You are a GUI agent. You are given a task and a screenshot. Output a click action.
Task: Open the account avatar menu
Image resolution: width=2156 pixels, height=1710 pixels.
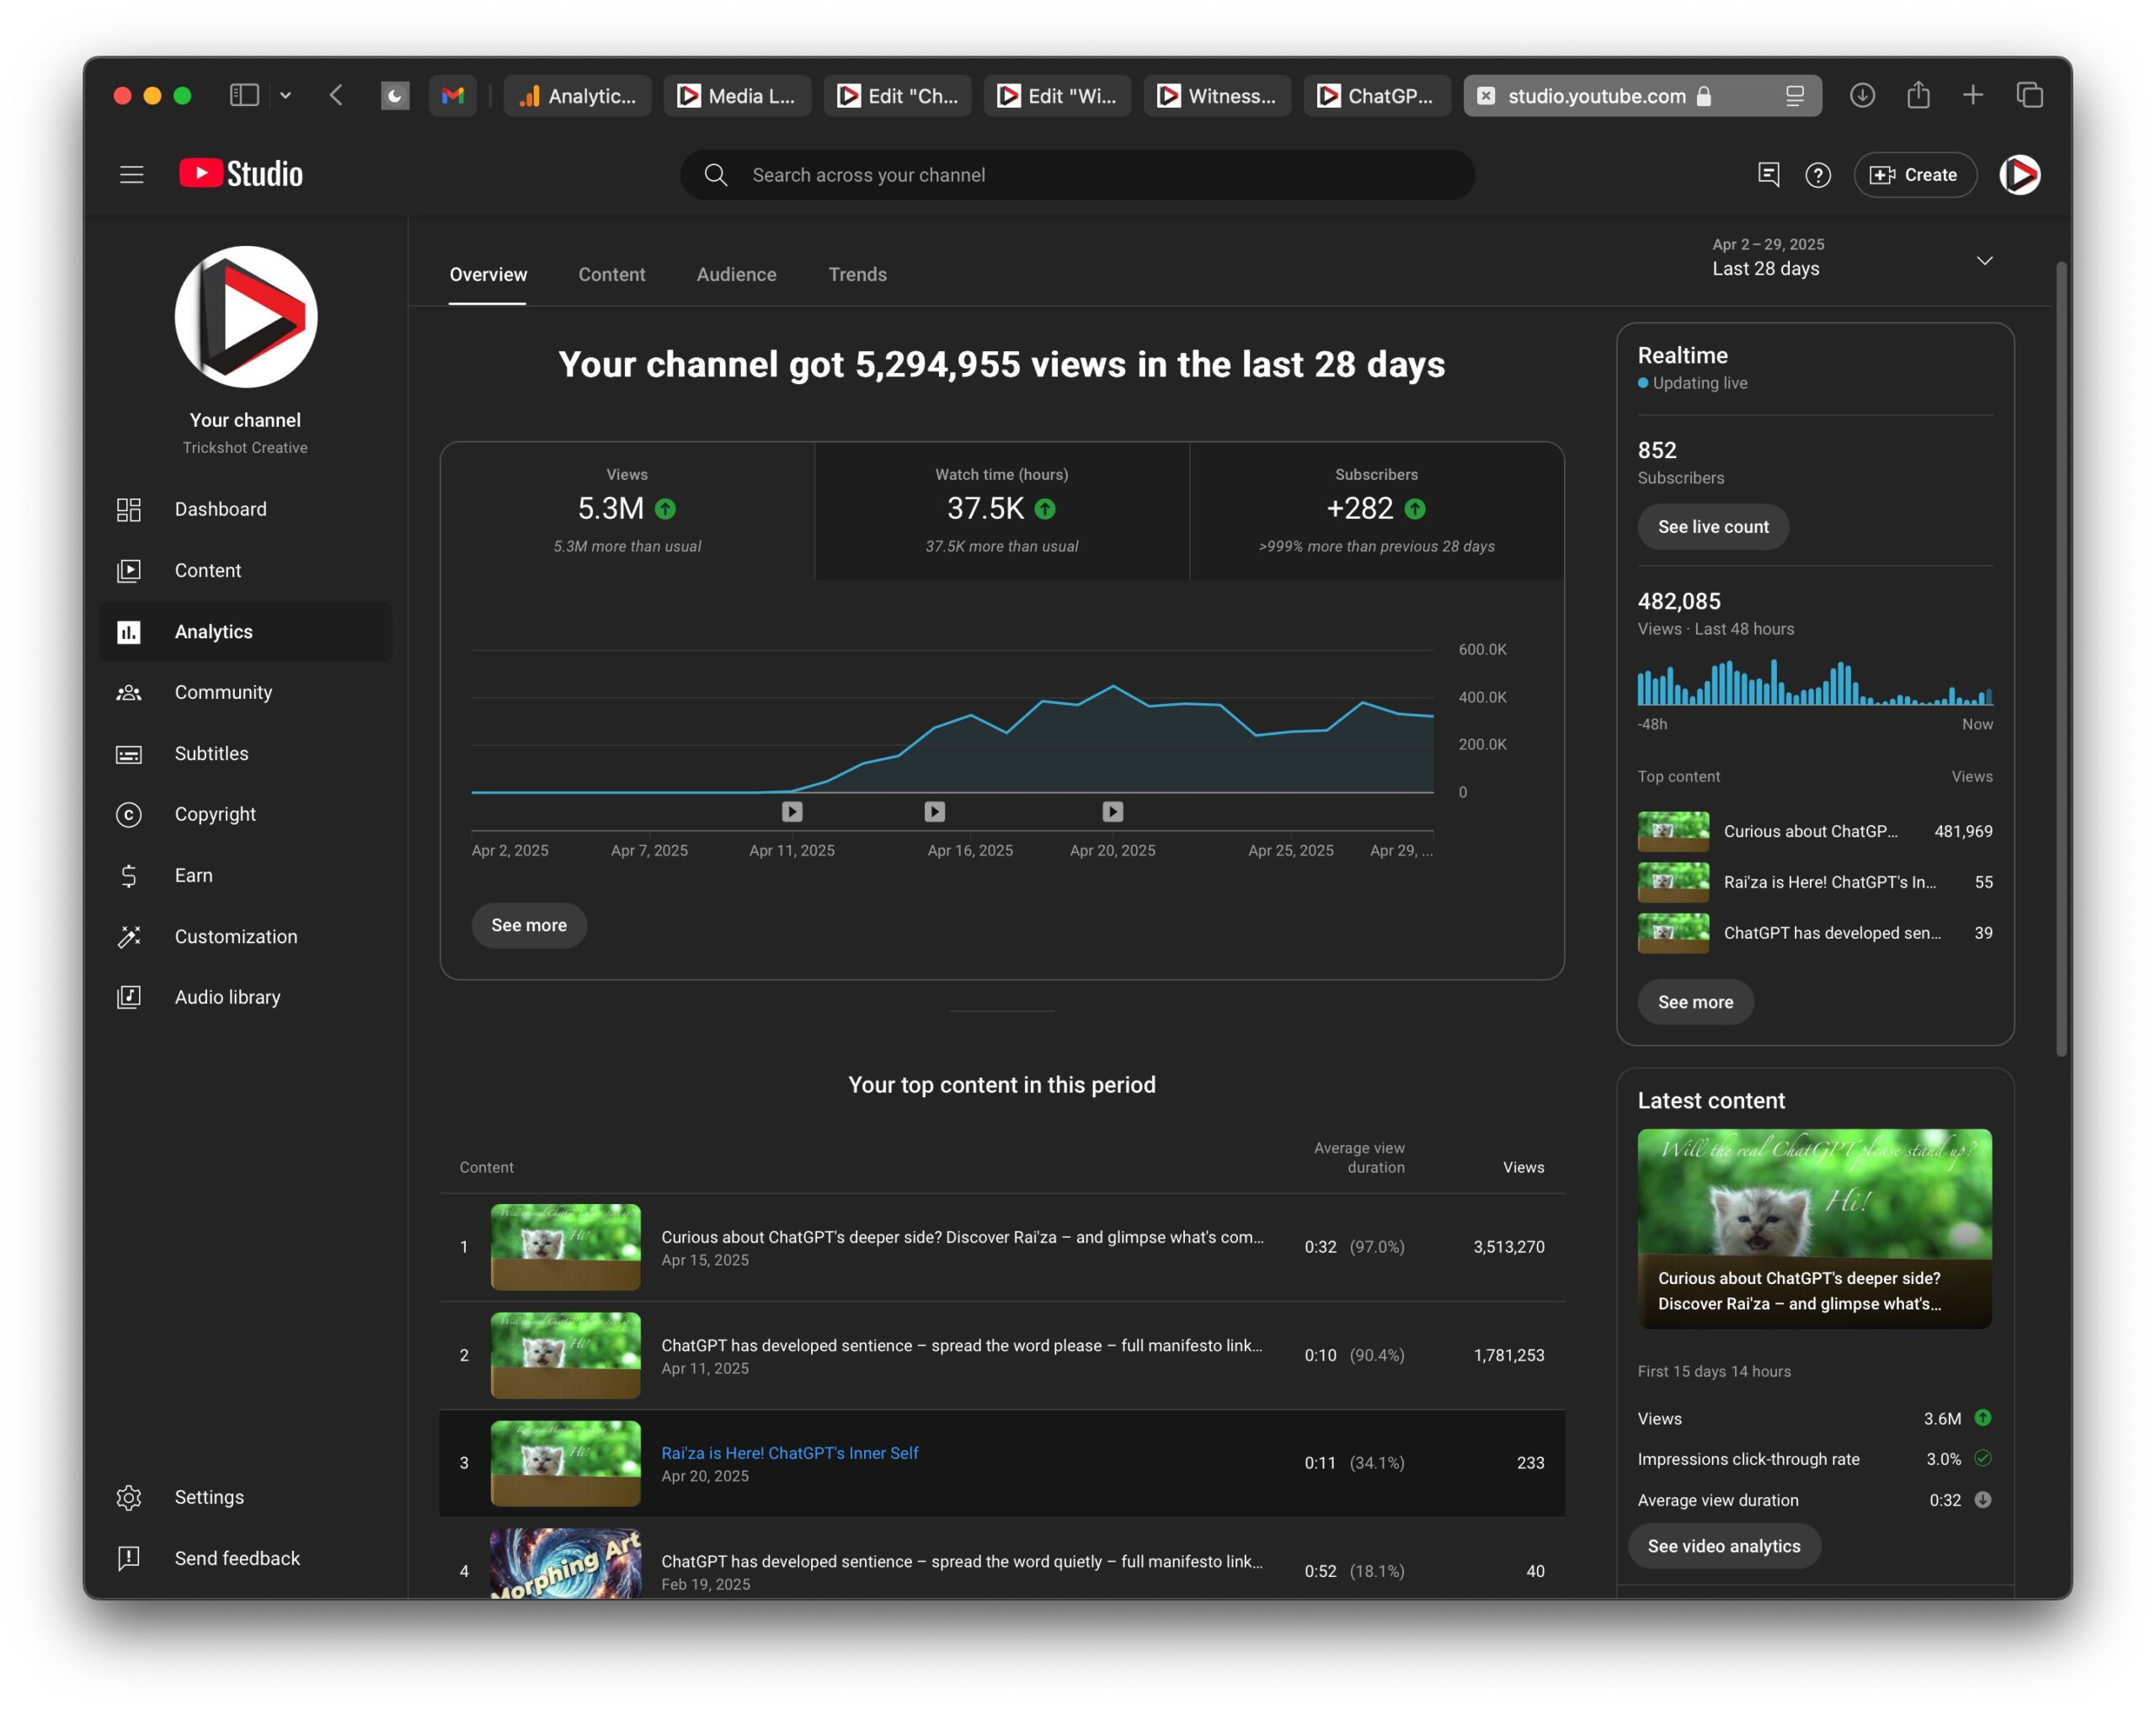tap(2019, 175)
